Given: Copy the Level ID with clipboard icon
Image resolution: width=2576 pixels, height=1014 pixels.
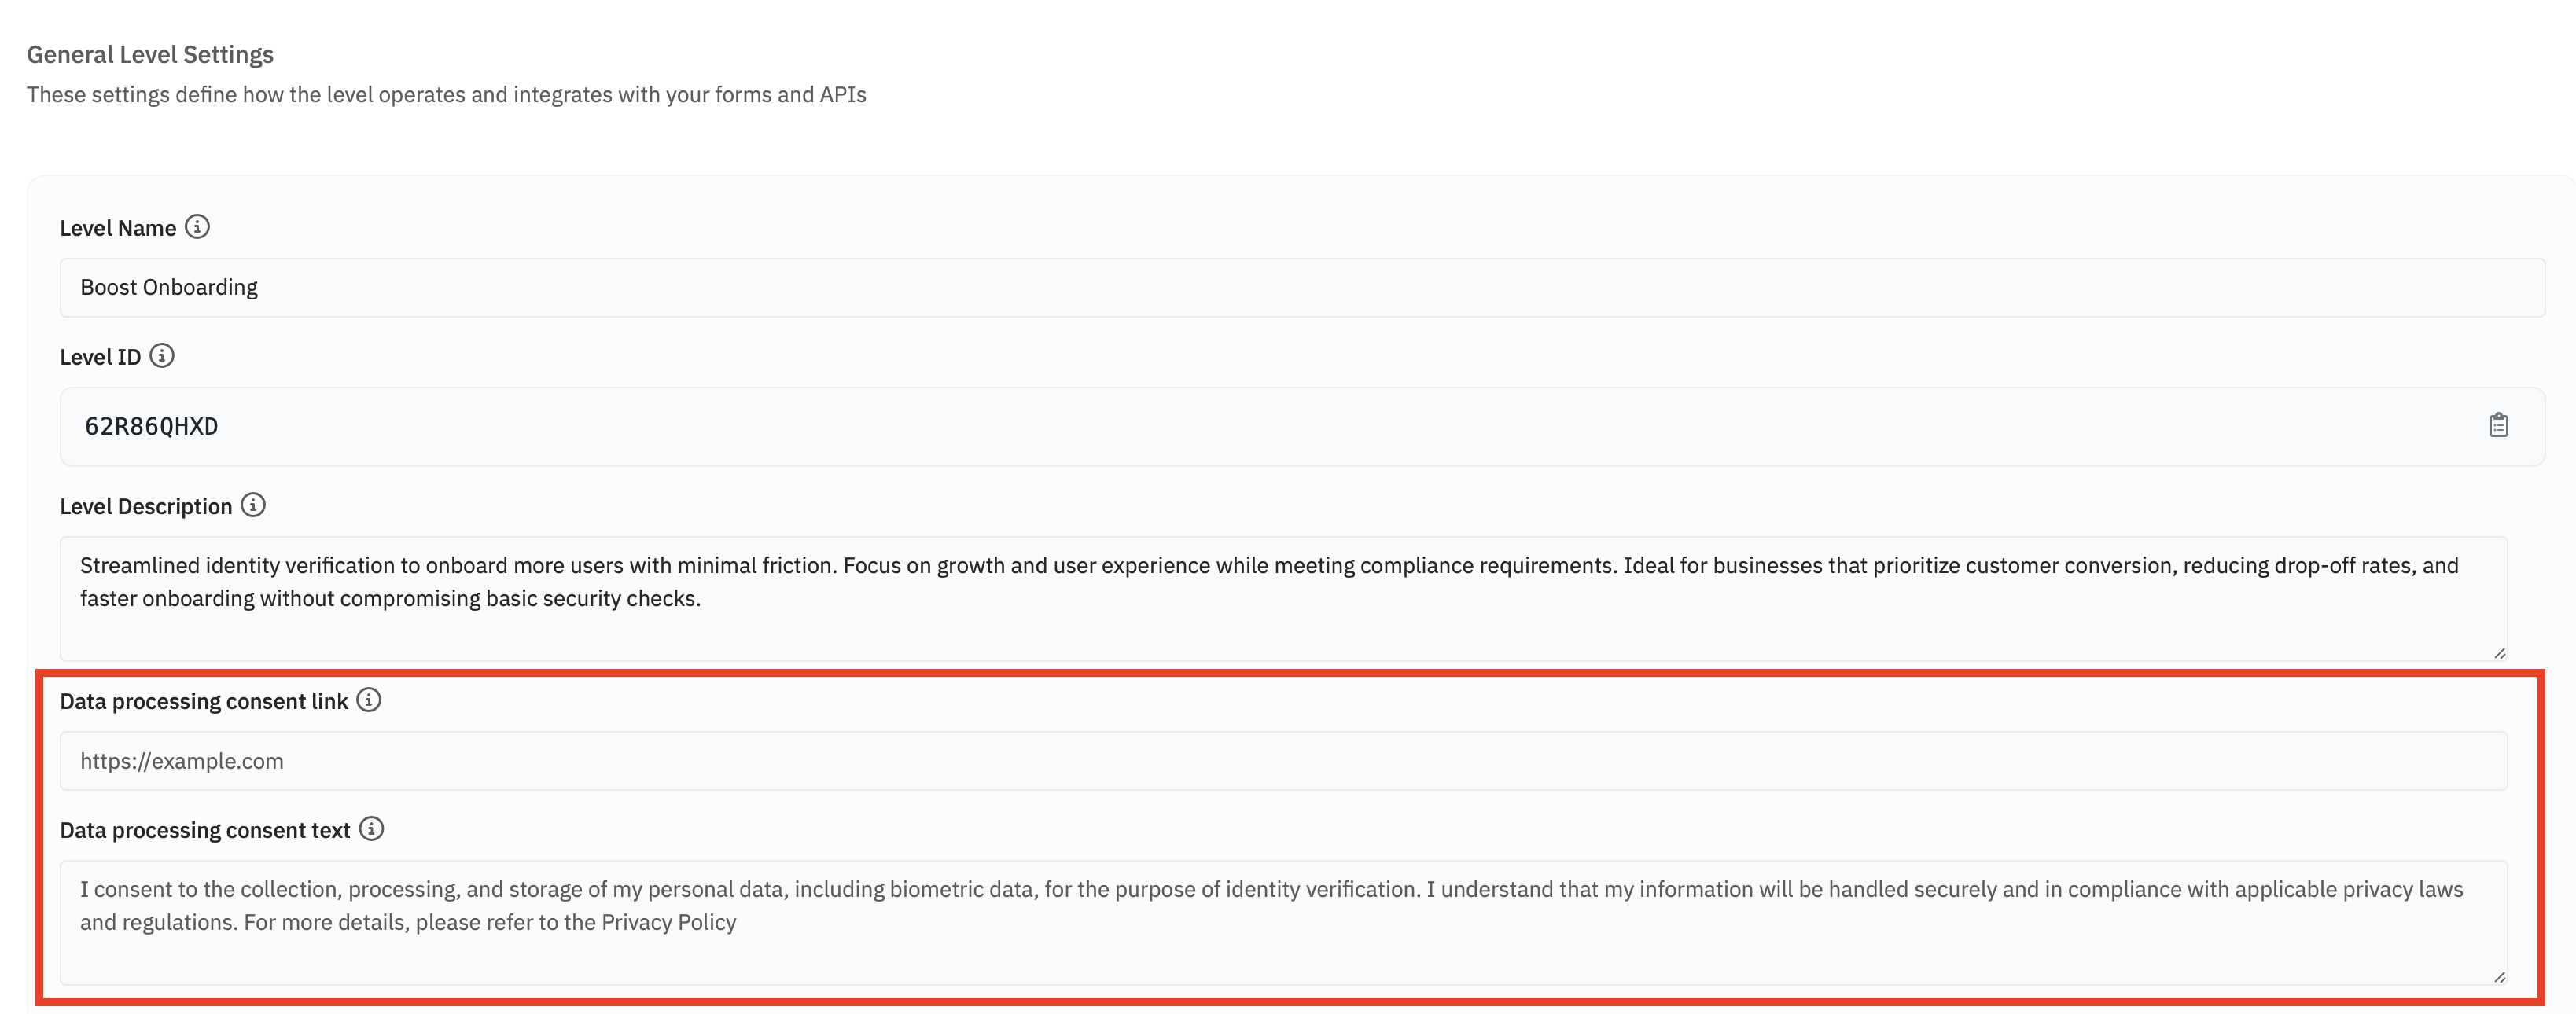Looking at the screenshot, I should pyautogui.click(x=2498, y=426).
